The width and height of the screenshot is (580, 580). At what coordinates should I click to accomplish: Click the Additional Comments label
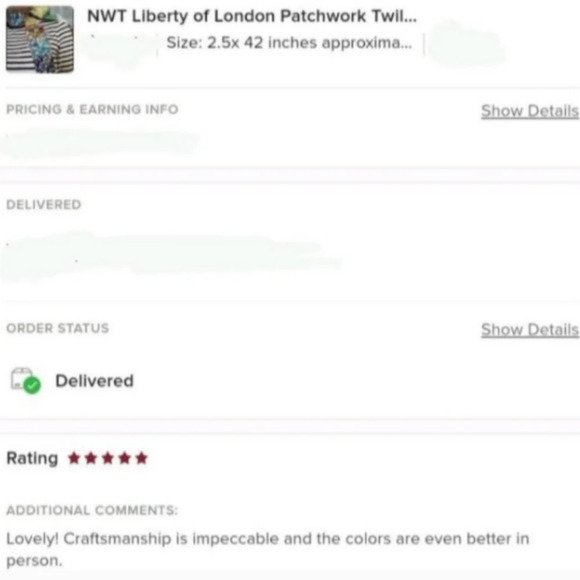tap(92, 510)
